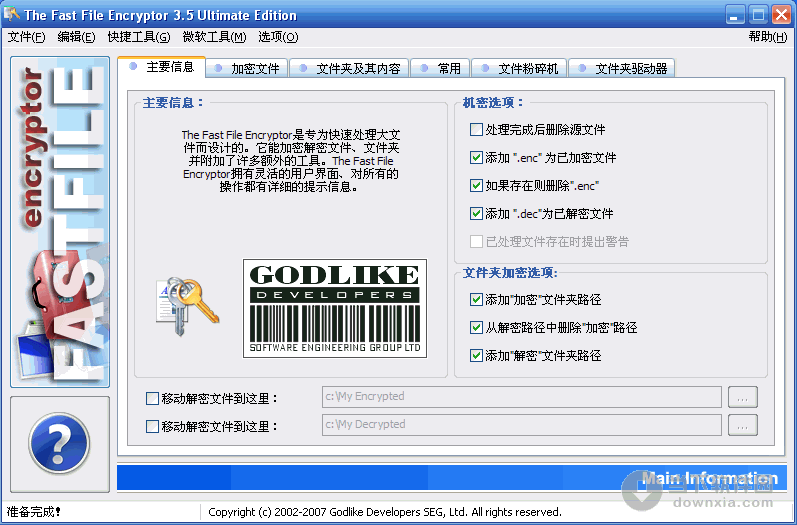The height and width of the screenshot is (525, 797).
Task: Click browse button for My Decrypted path
Action: pos(743,425)
